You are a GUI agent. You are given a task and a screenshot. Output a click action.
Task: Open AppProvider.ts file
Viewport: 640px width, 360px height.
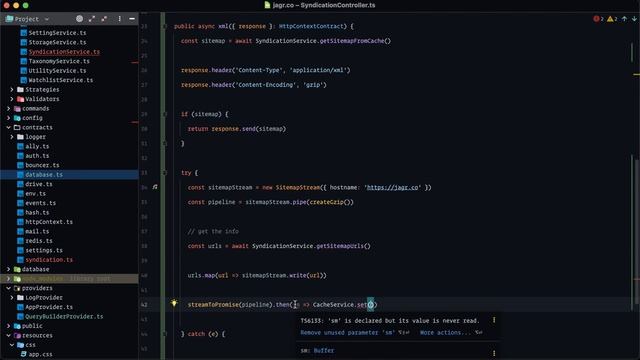point(49,307)
